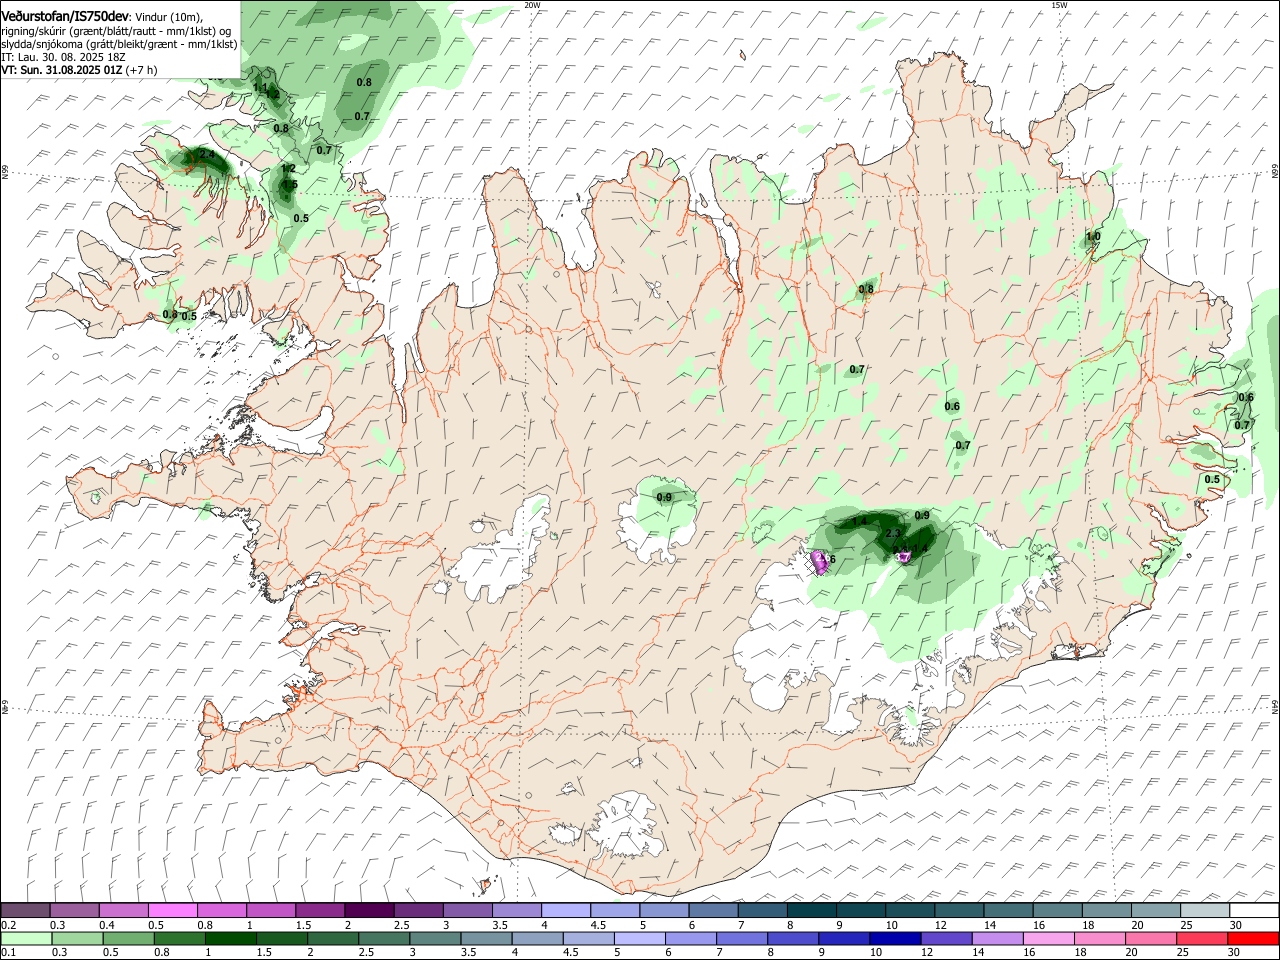This screenshot has height=960, width=1280.
Task: Click the 'IT: Lau. 30. 08. 2025 18Z' line
Action: (63, 57)
